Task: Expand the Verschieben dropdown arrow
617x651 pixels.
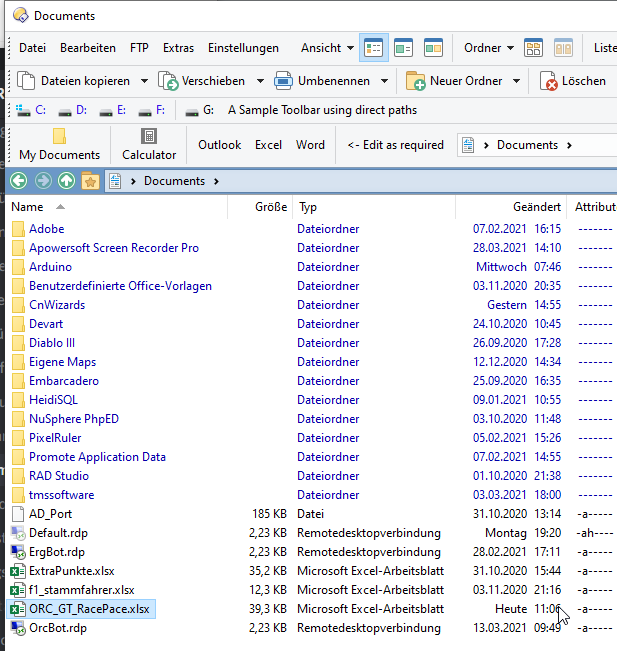Action: pyautogui.click(x=260, y=81)
